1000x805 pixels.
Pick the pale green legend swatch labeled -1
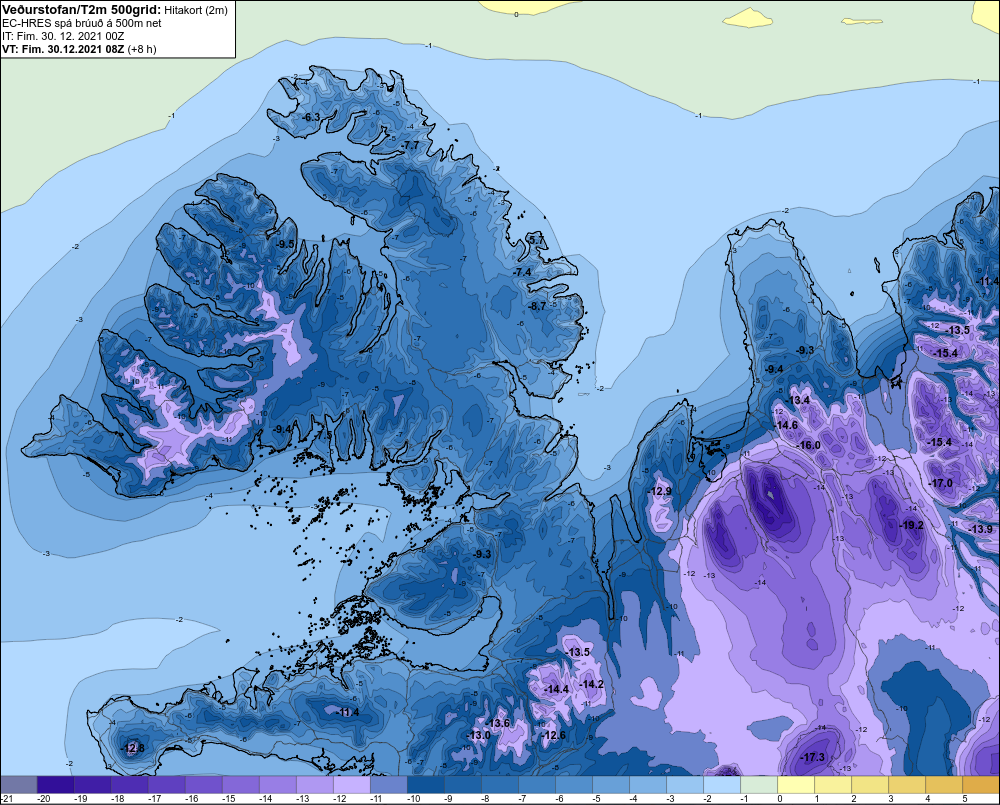(x=758, y=784)
